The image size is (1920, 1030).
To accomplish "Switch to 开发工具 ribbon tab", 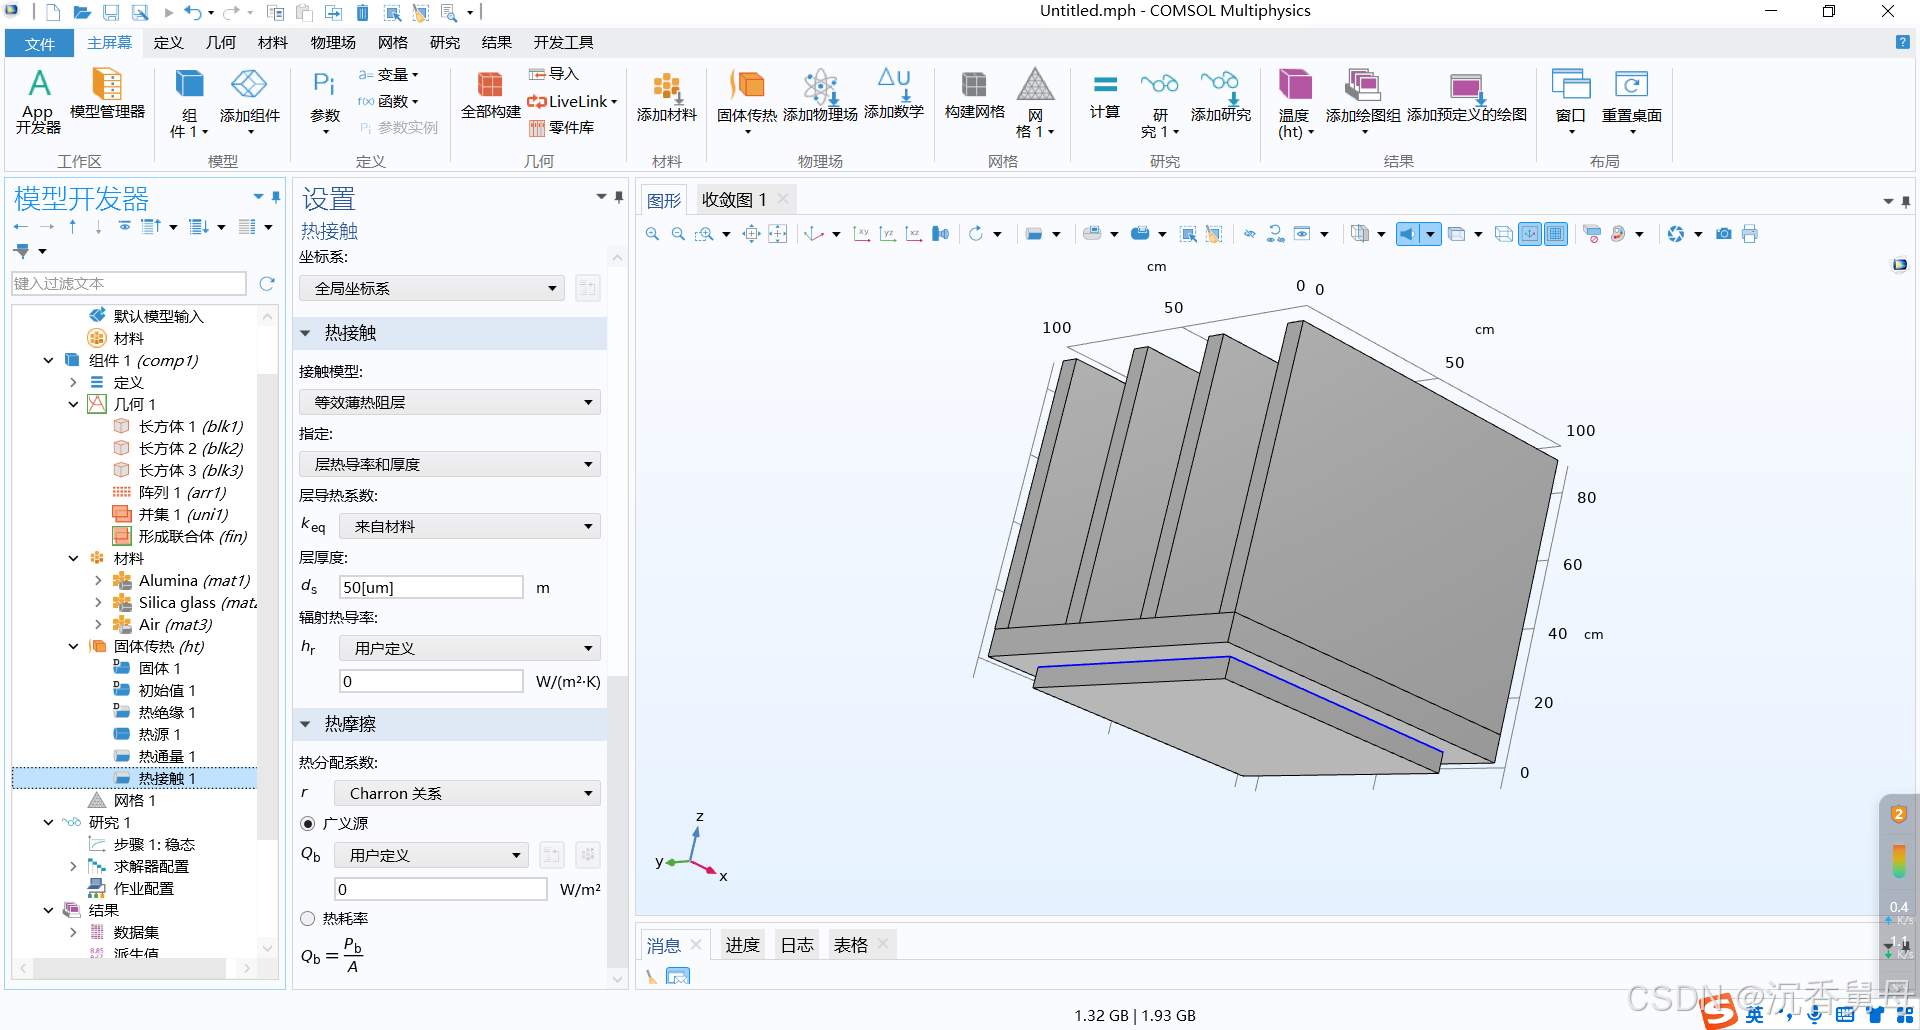I will (563, 43).
